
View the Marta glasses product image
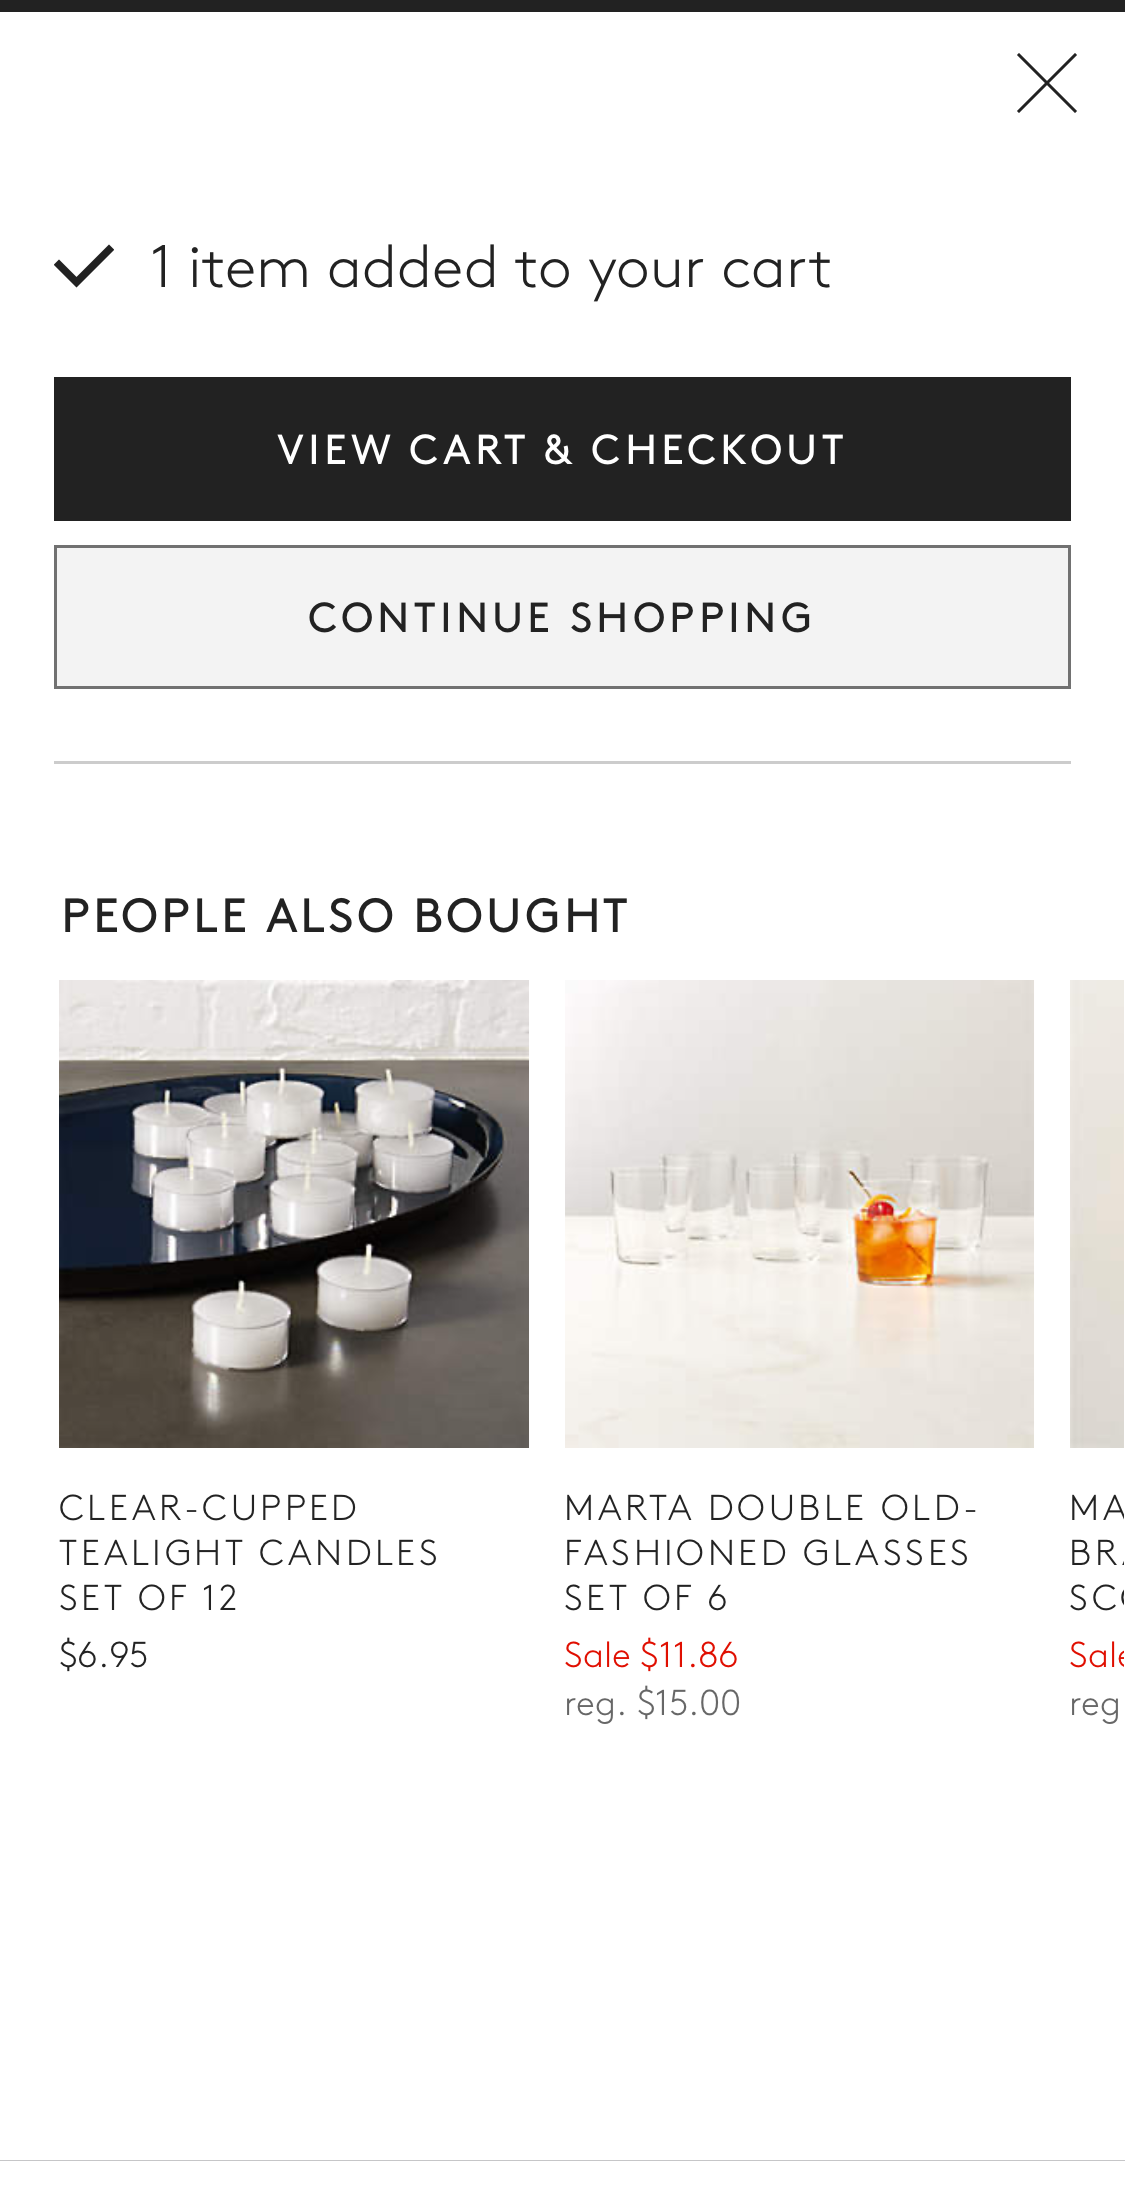click(x=799, y=1213)
